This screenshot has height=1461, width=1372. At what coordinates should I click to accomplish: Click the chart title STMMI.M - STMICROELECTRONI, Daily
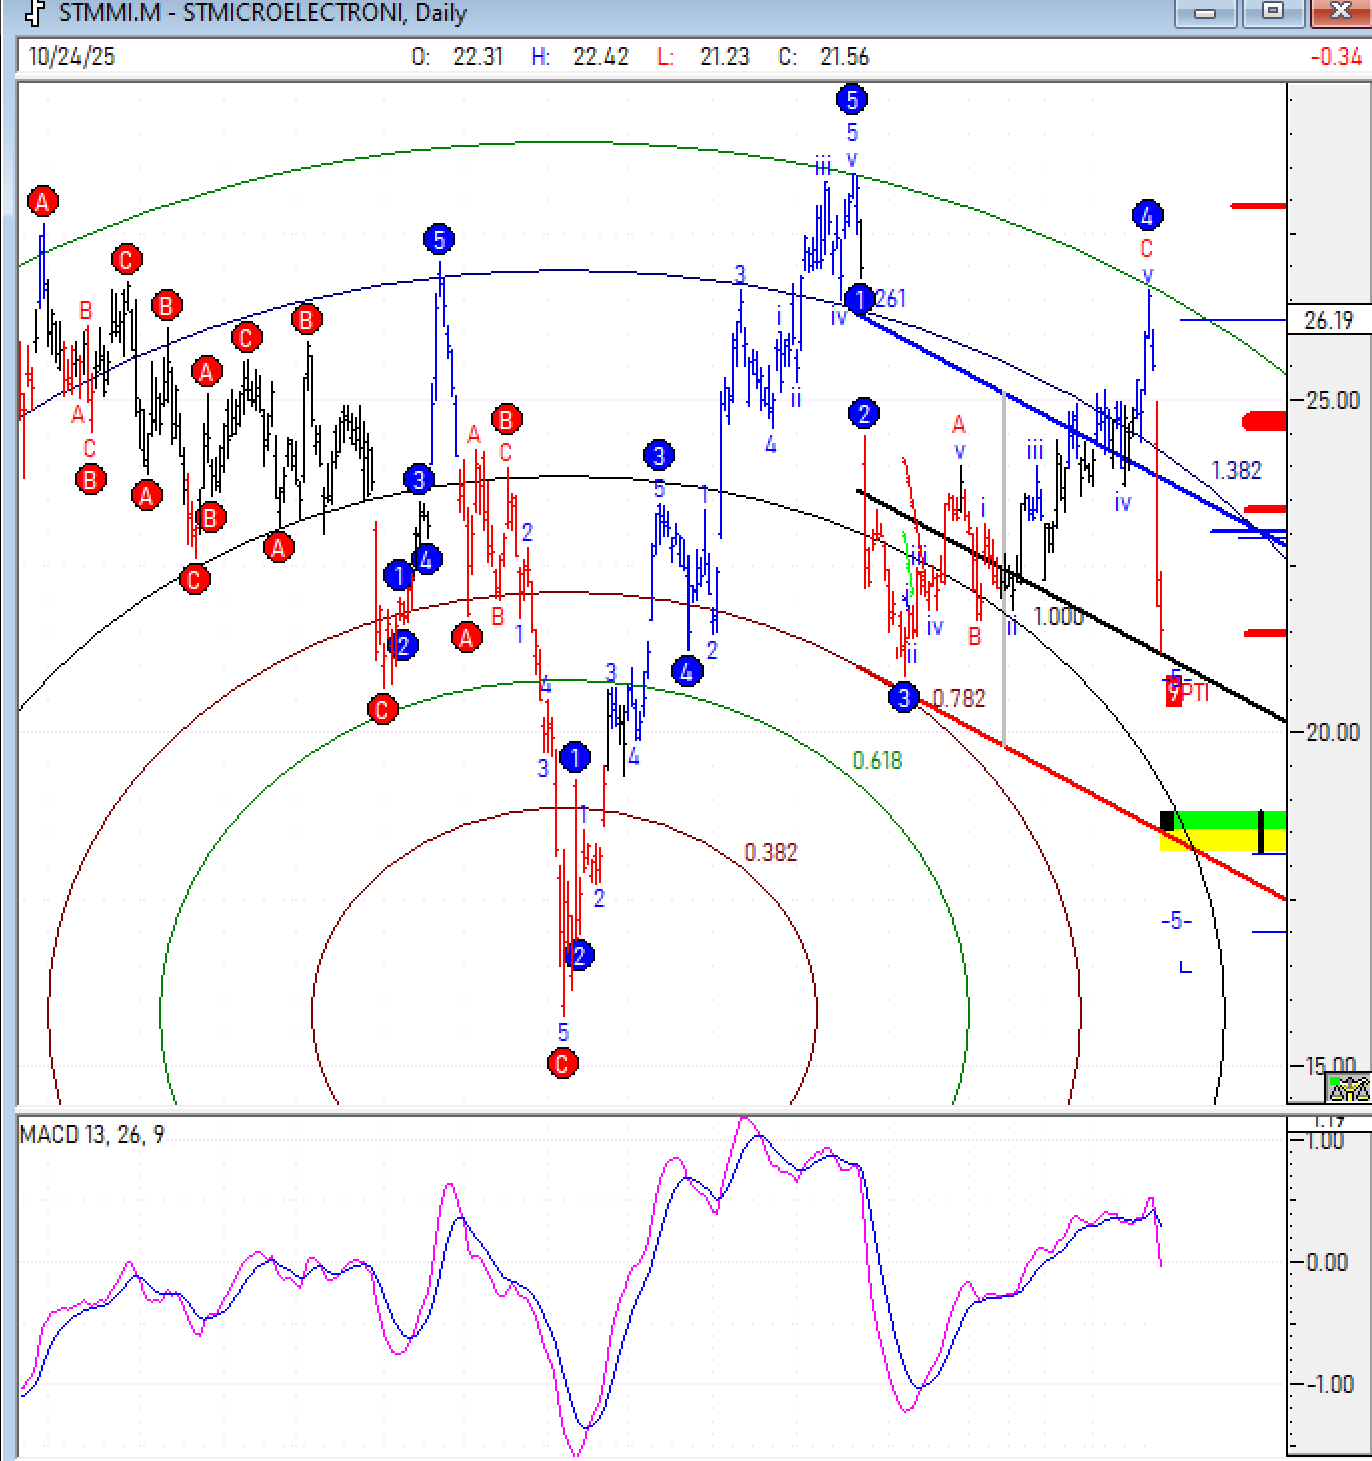(x=262, y=13)
